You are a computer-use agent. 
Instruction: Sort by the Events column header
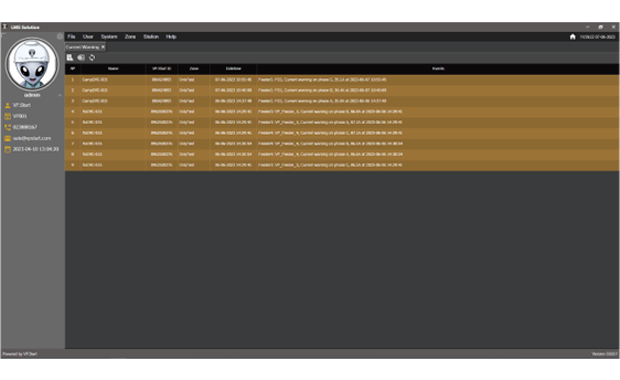pos(438,69)
